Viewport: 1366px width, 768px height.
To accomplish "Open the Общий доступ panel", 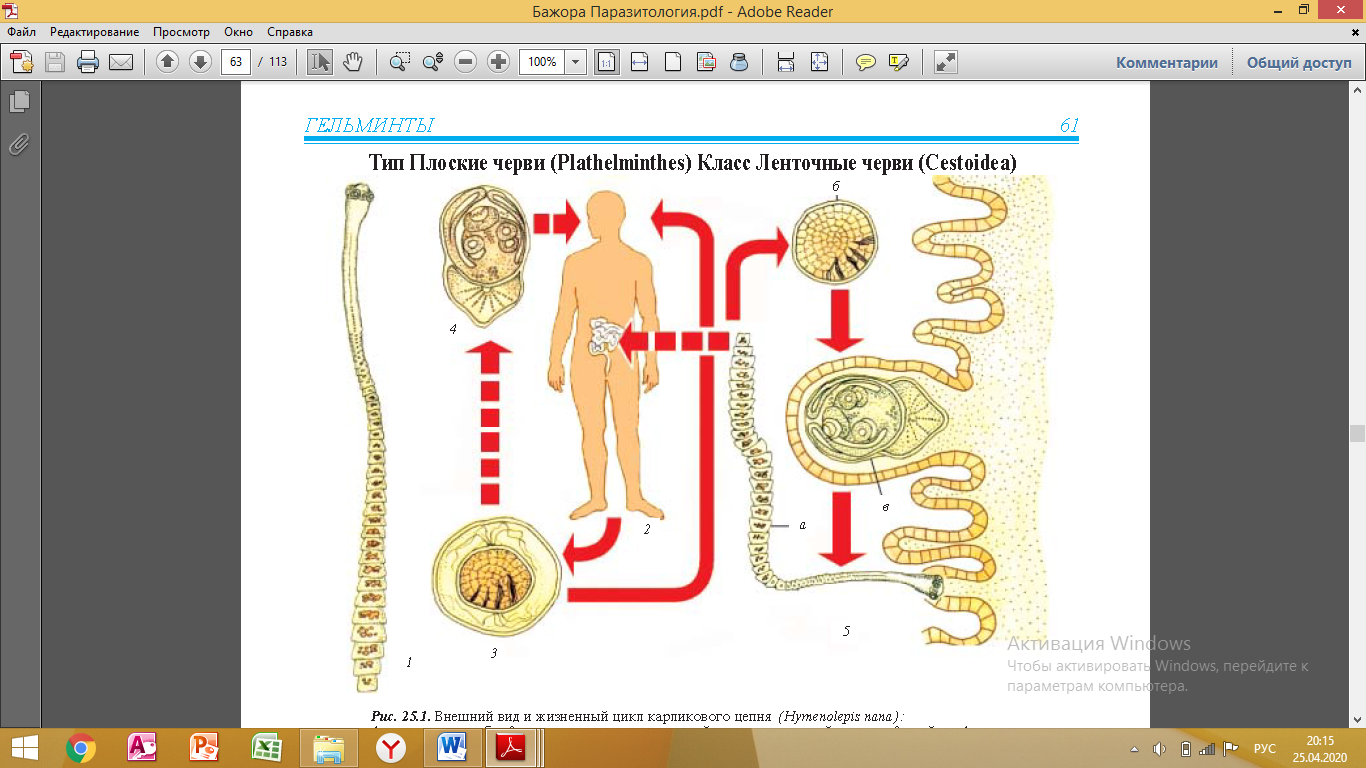I will (1299, 62).
